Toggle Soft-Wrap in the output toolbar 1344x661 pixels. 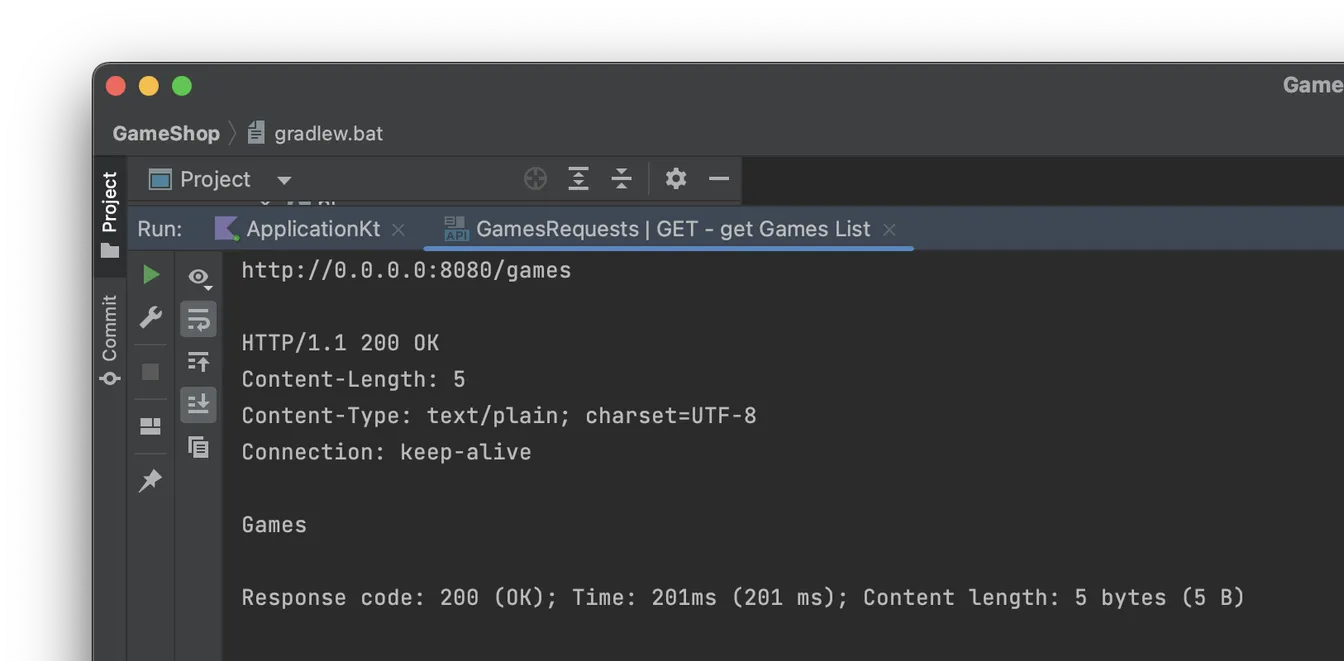pos(198,319)
